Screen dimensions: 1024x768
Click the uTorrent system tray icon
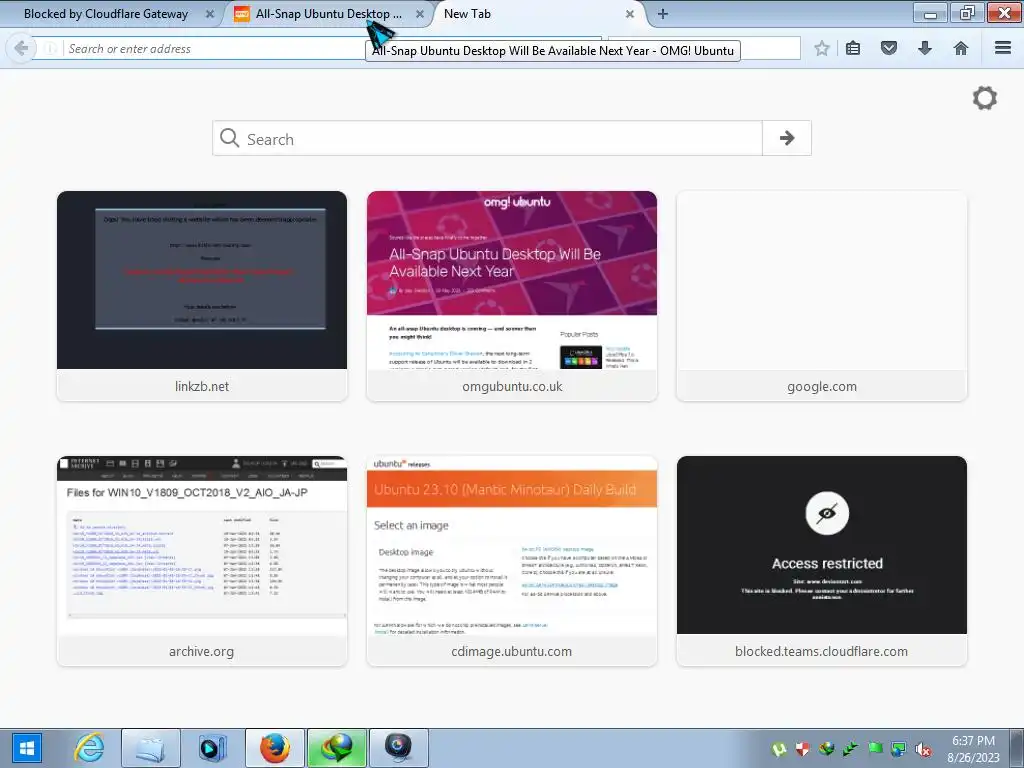[778, 749]
